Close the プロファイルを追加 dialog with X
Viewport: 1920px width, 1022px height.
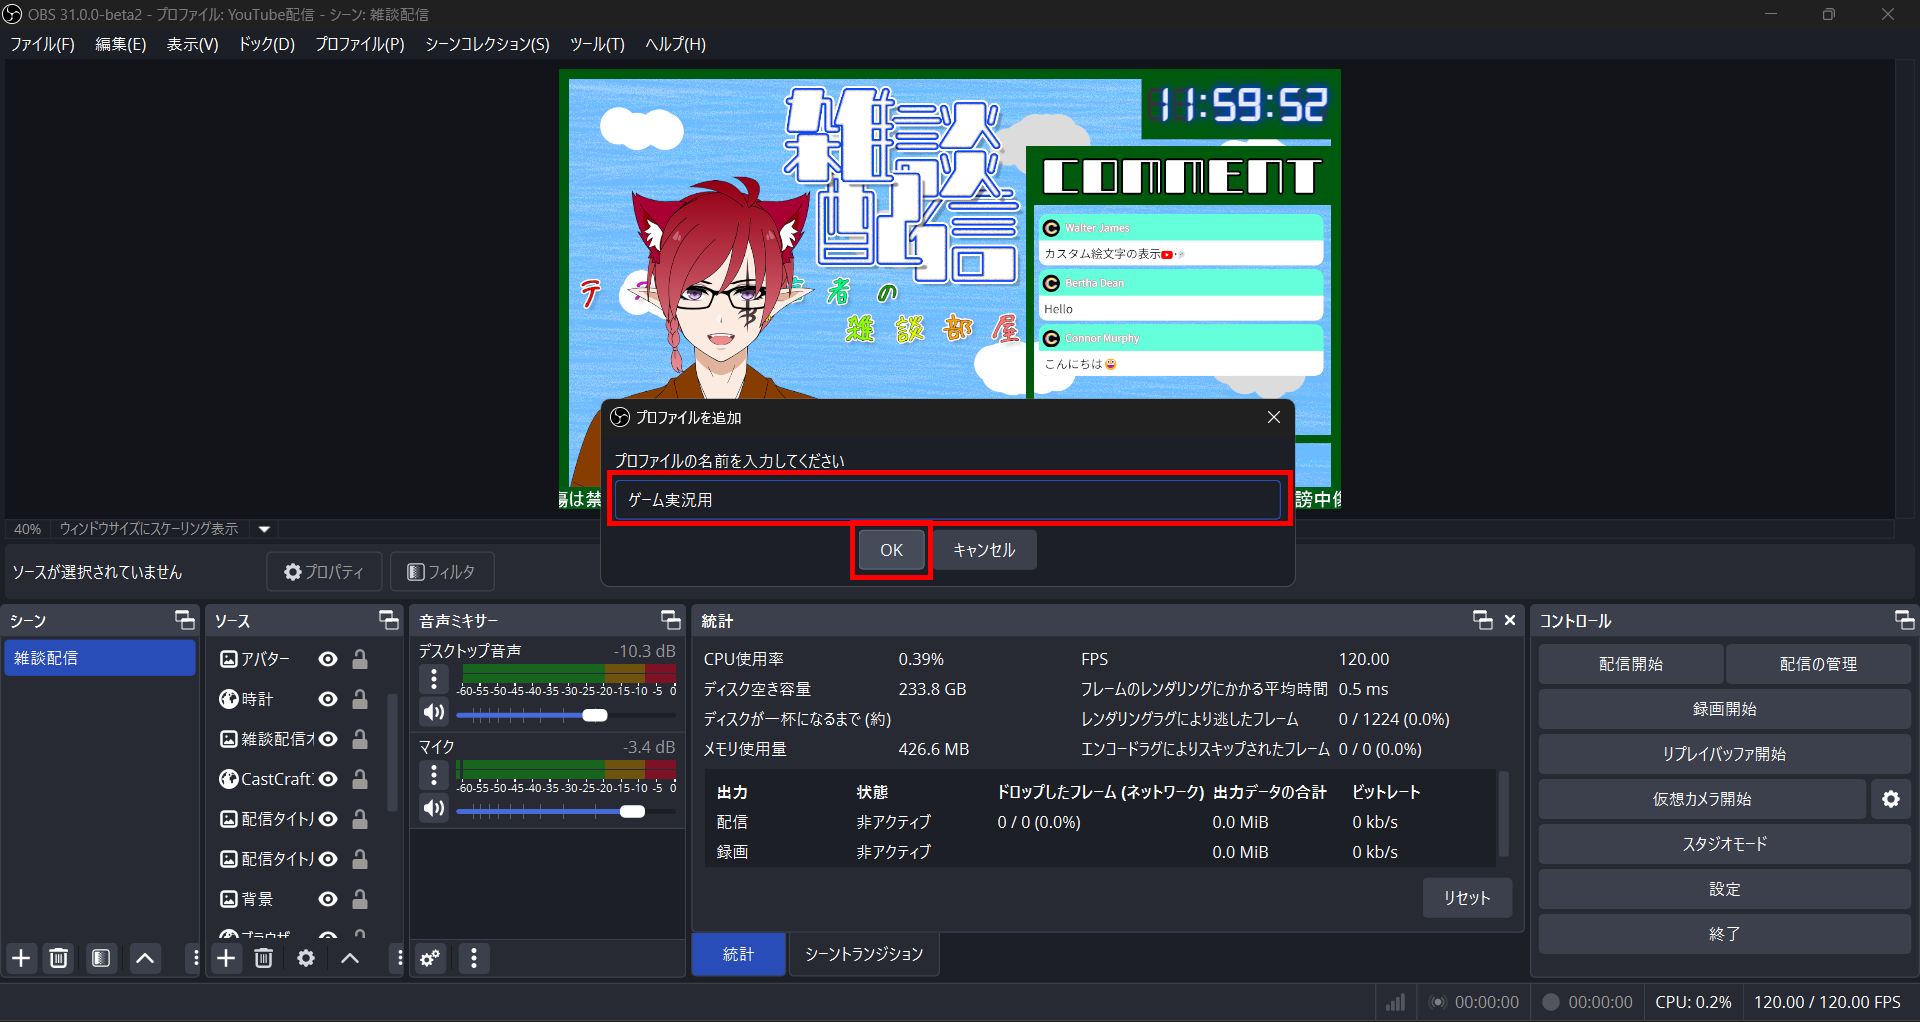[1274, 417]
